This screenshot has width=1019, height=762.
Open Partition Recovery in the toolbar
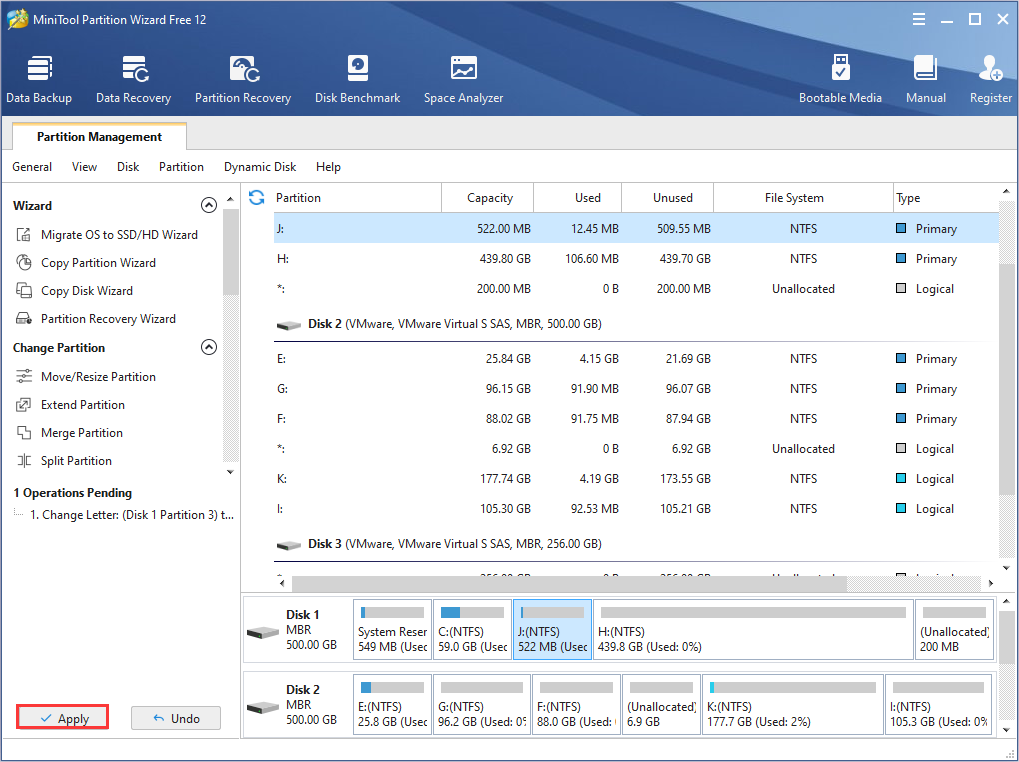(243, 79)
